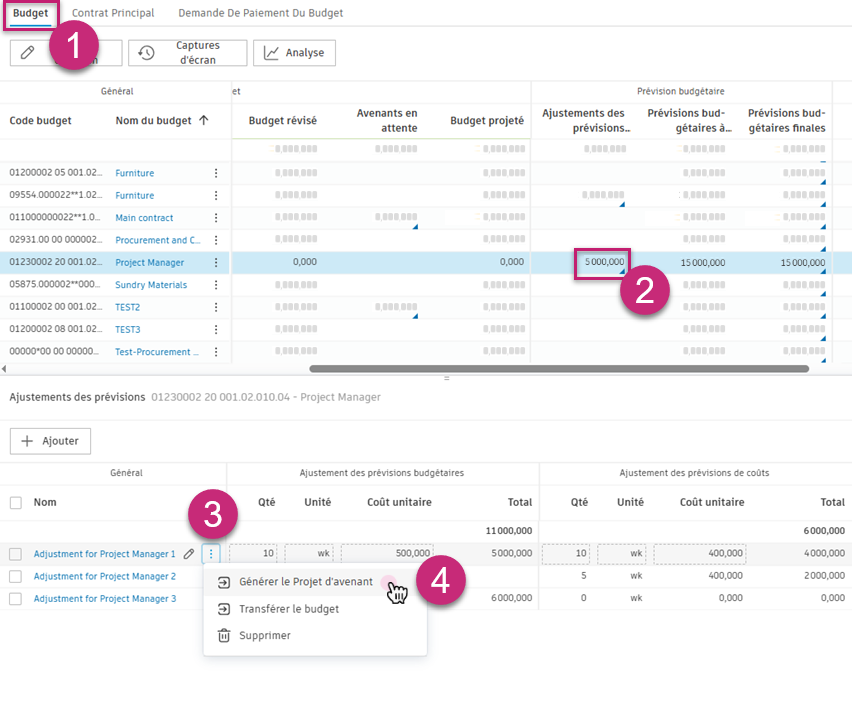This screenshot has width=852, height=702.
Task: Open Adjustment for Project Manager 2 link
Action: point(105,576)
